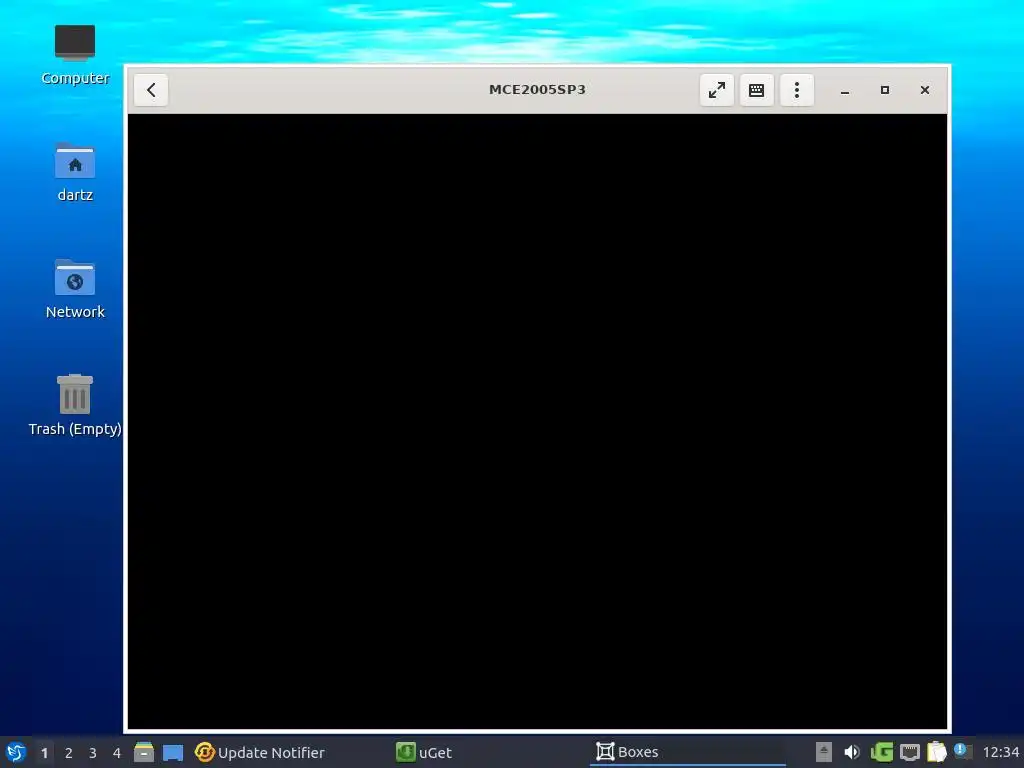Image resolution: width=1024 pixels, height=768 pixels.
Task: Open the keyboard shortcuts button
Action: click(756, 90)
